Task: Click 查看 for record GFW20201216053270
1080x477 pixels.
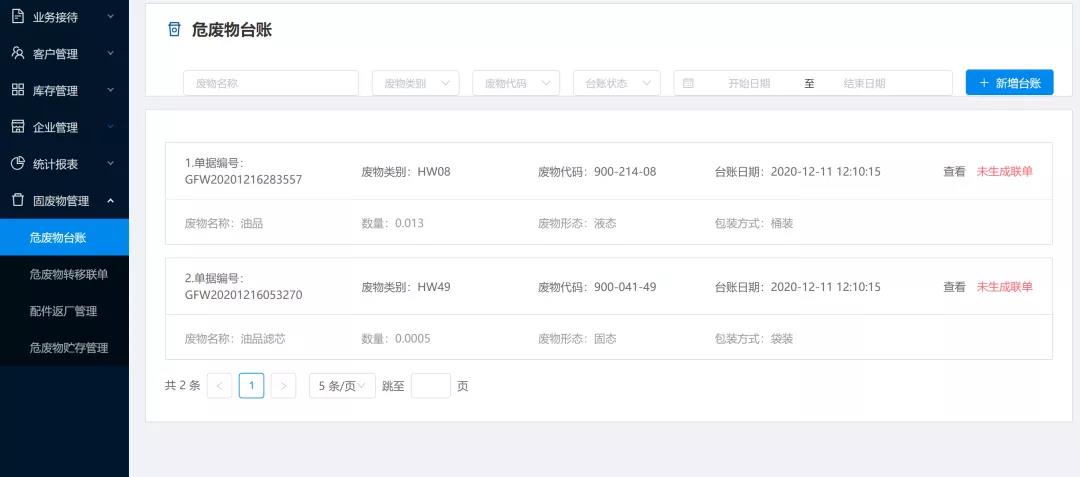Action: coord(954,287)
